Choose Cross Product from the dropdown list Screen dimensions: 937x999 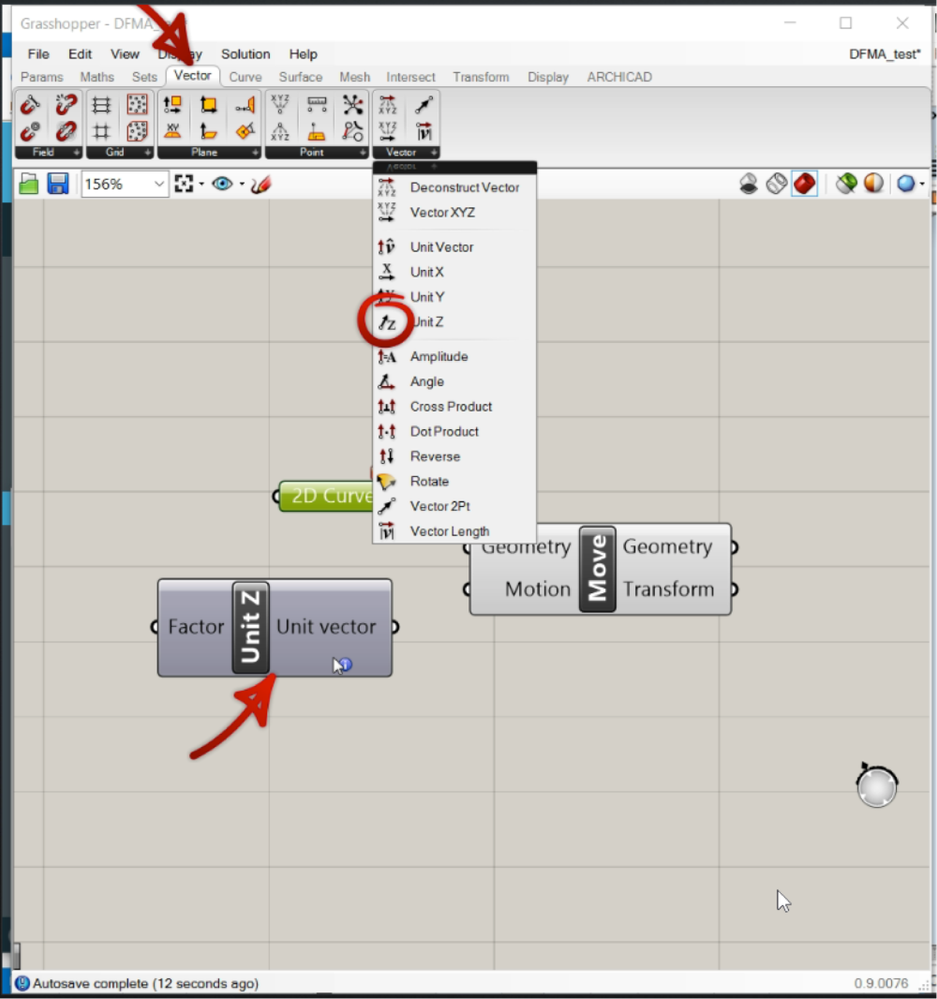click(454, 406)
